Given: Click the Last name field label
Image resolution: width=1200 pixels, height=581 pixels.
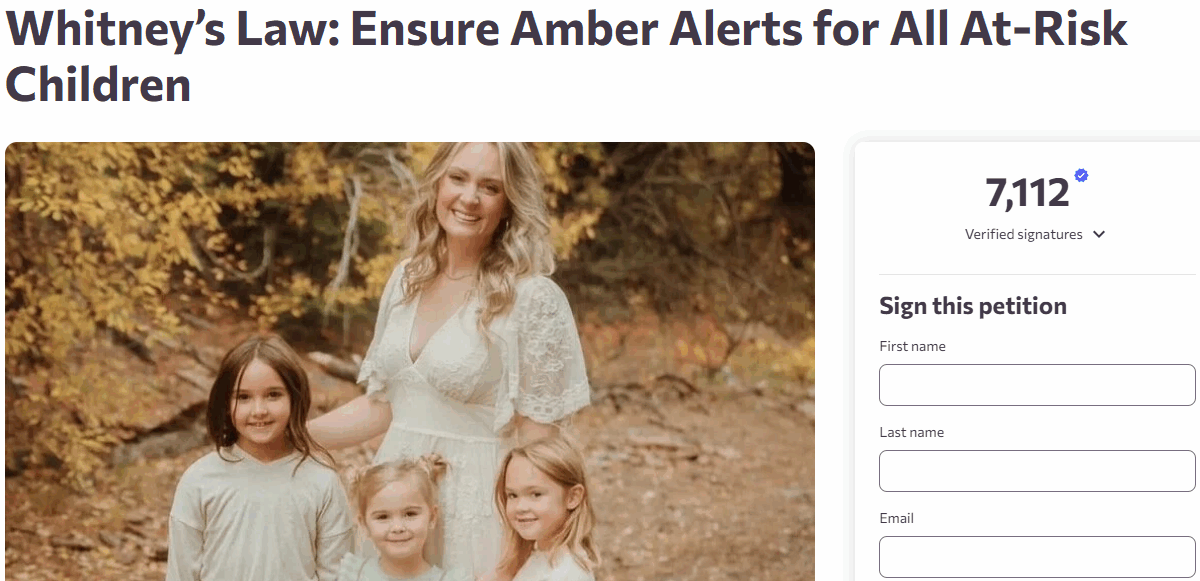Looking at the screenshot, I should click(911, 432).
